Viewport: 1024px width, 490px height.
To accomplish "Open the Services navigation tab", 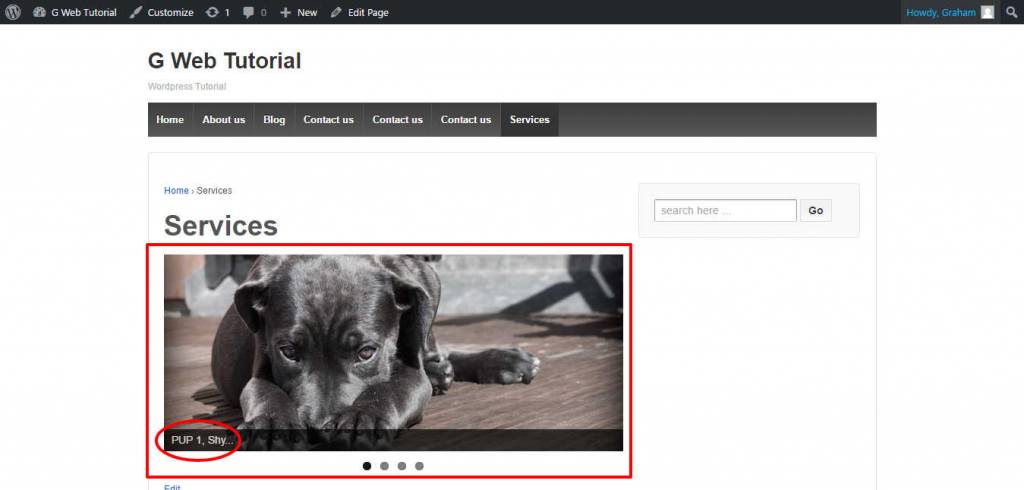I will 530,120.
